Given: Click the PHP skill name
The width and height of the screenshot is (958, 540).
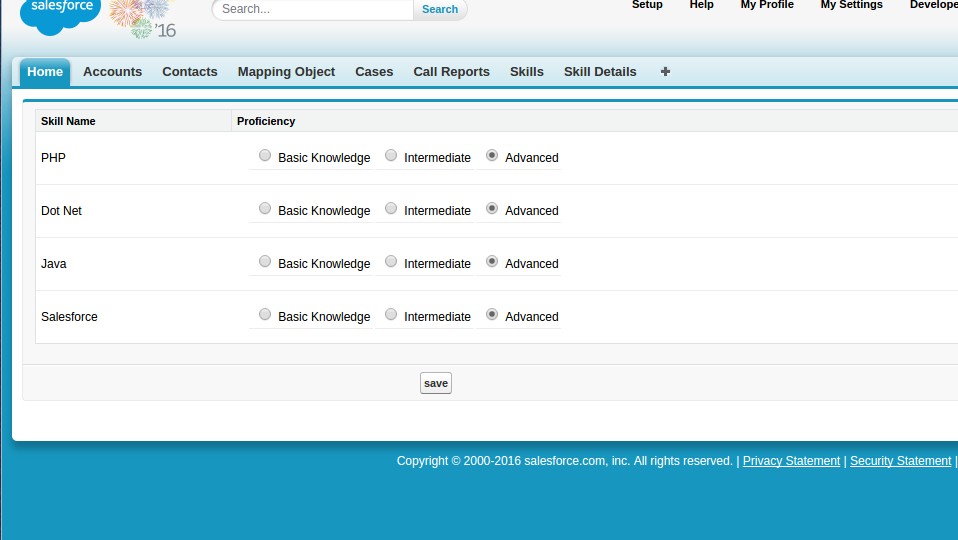Looking at the screenshot, I should [53, 158].
